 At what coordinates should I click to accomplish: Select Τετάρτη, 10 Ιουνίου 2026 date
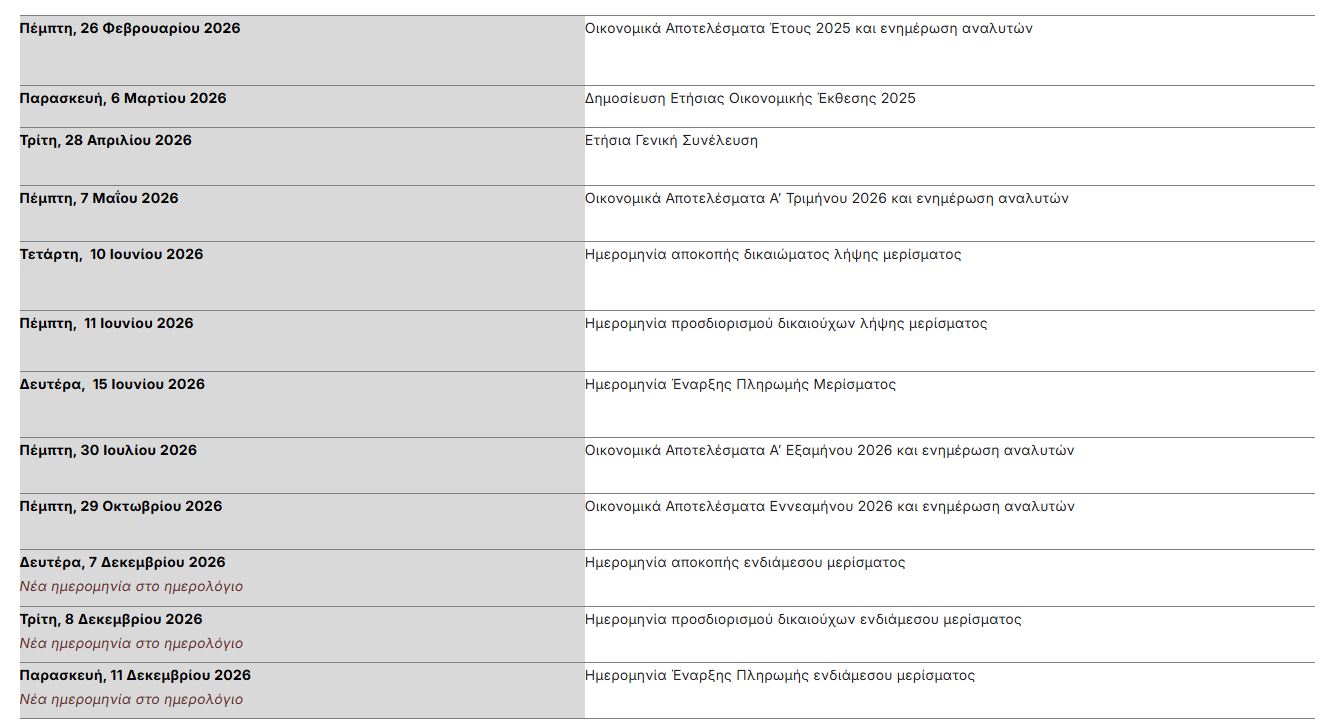tap(111, 254)
